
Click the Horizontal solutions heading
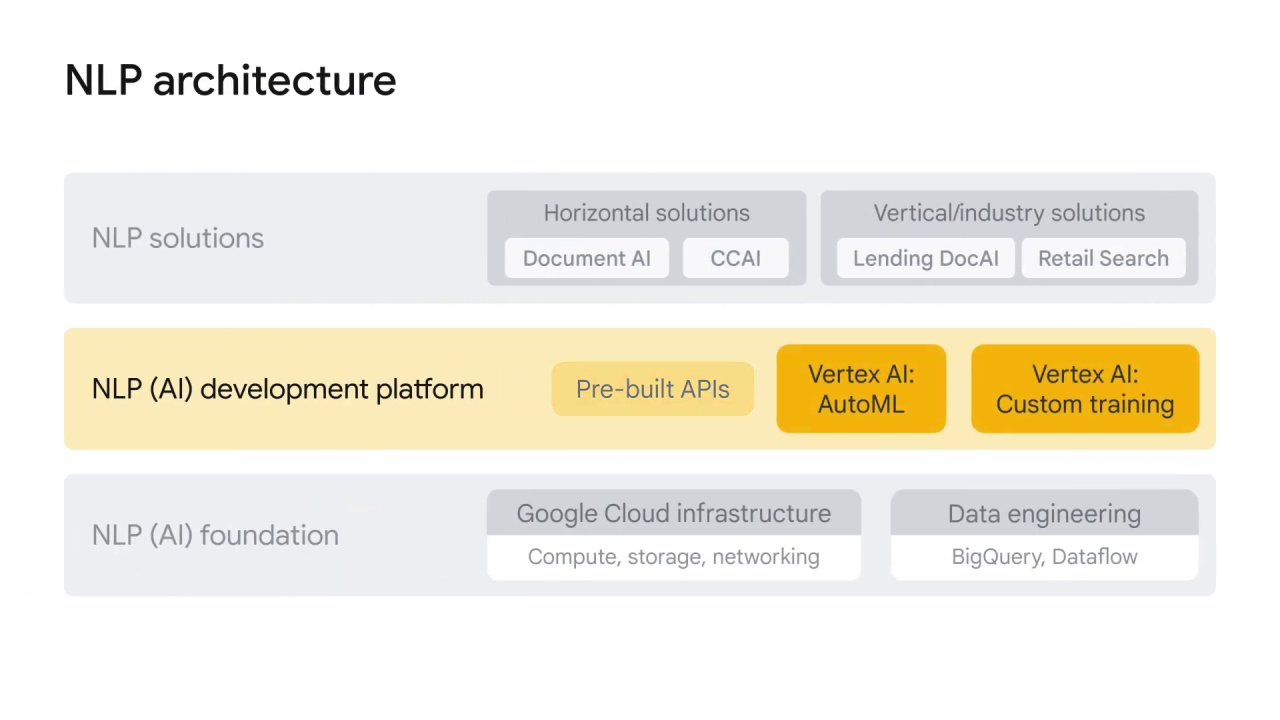(646, 213)
